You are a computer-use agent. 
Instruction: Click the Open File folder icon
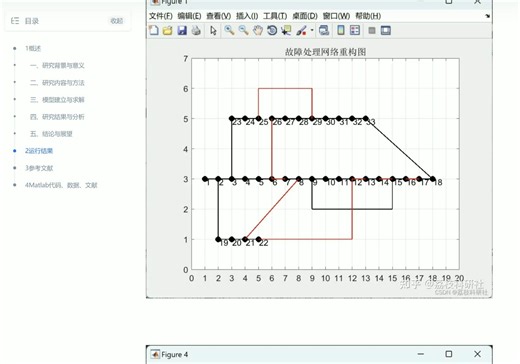coord(167,31)
